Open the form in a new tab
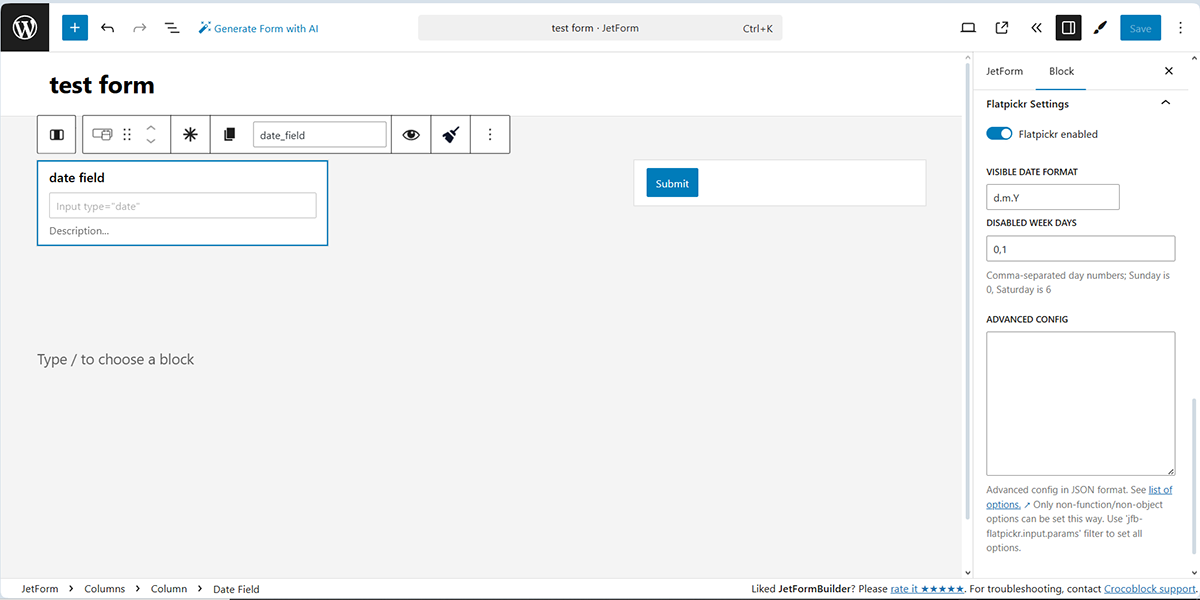 pos(1002,28)
